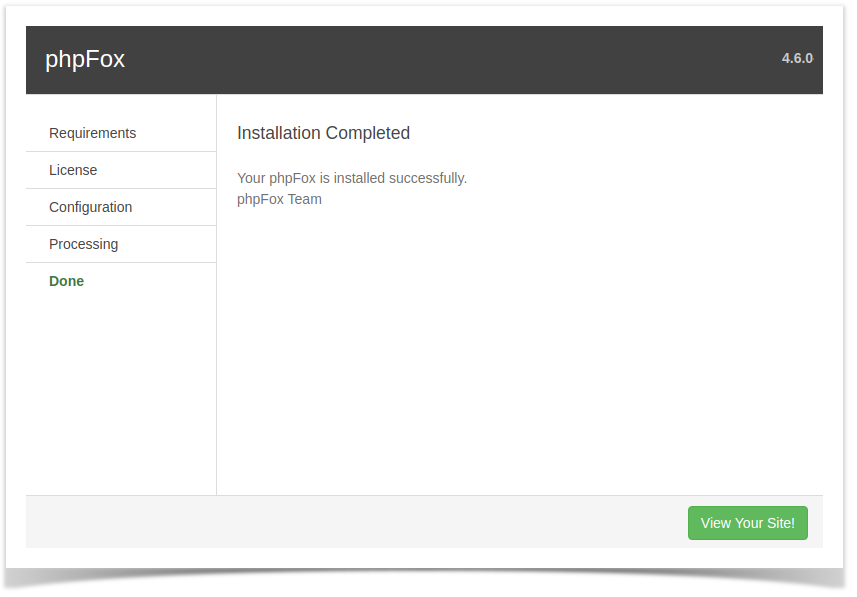Click the View Your Site! button
The height and width of the screenshot is (597, 857).
pos(747,523)
